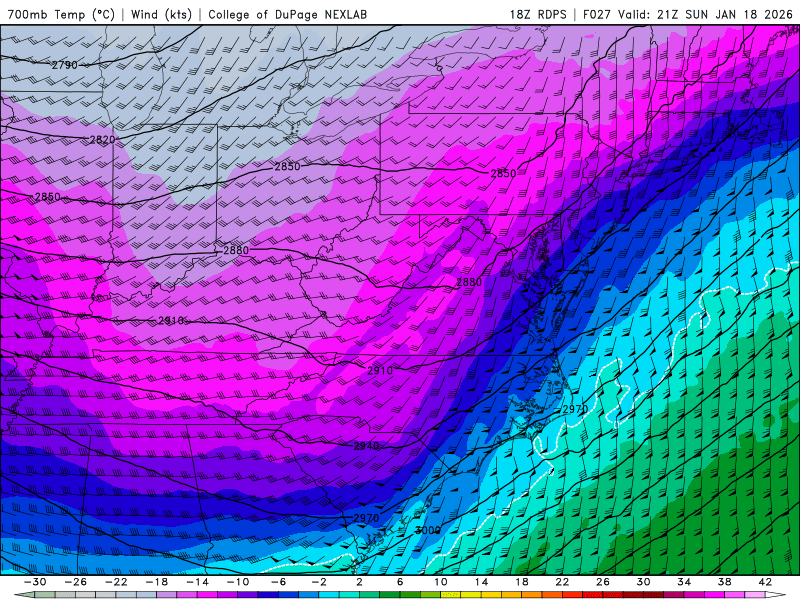This screenshot has height=600, width=800.
Task: Click the 'F027 Valid: 21Z SUN JAN 18 2026' text
Action: (x=687, y=14)
